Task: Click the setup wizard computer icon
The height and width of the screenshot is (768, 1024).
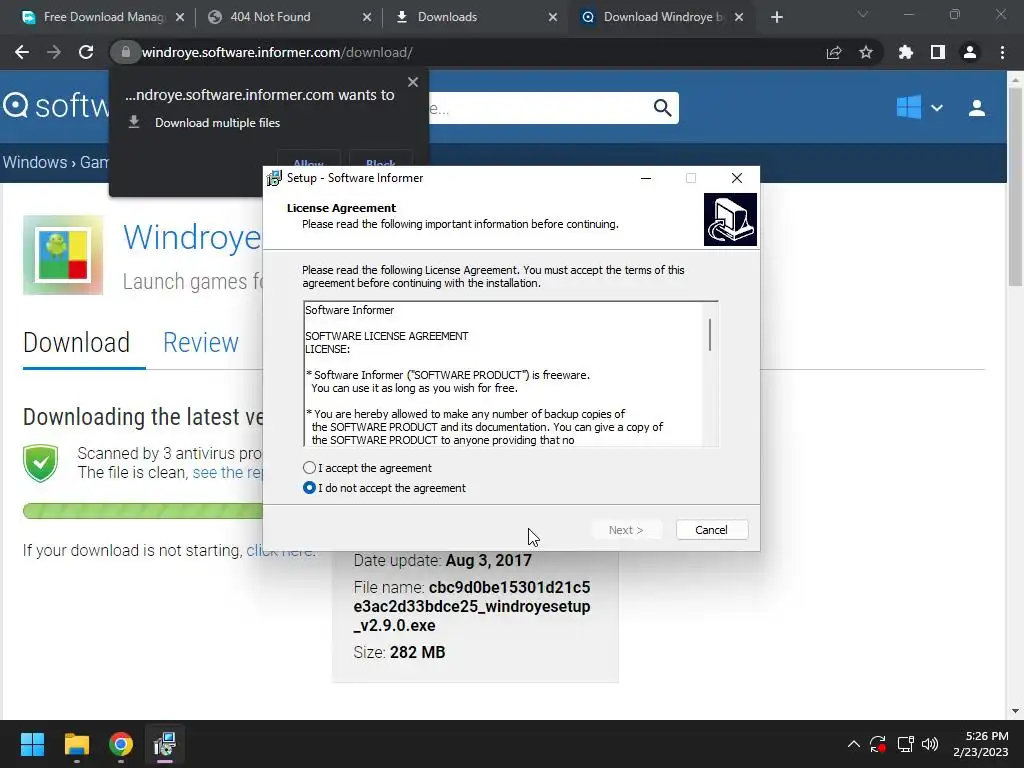Action: pos(730,219)
